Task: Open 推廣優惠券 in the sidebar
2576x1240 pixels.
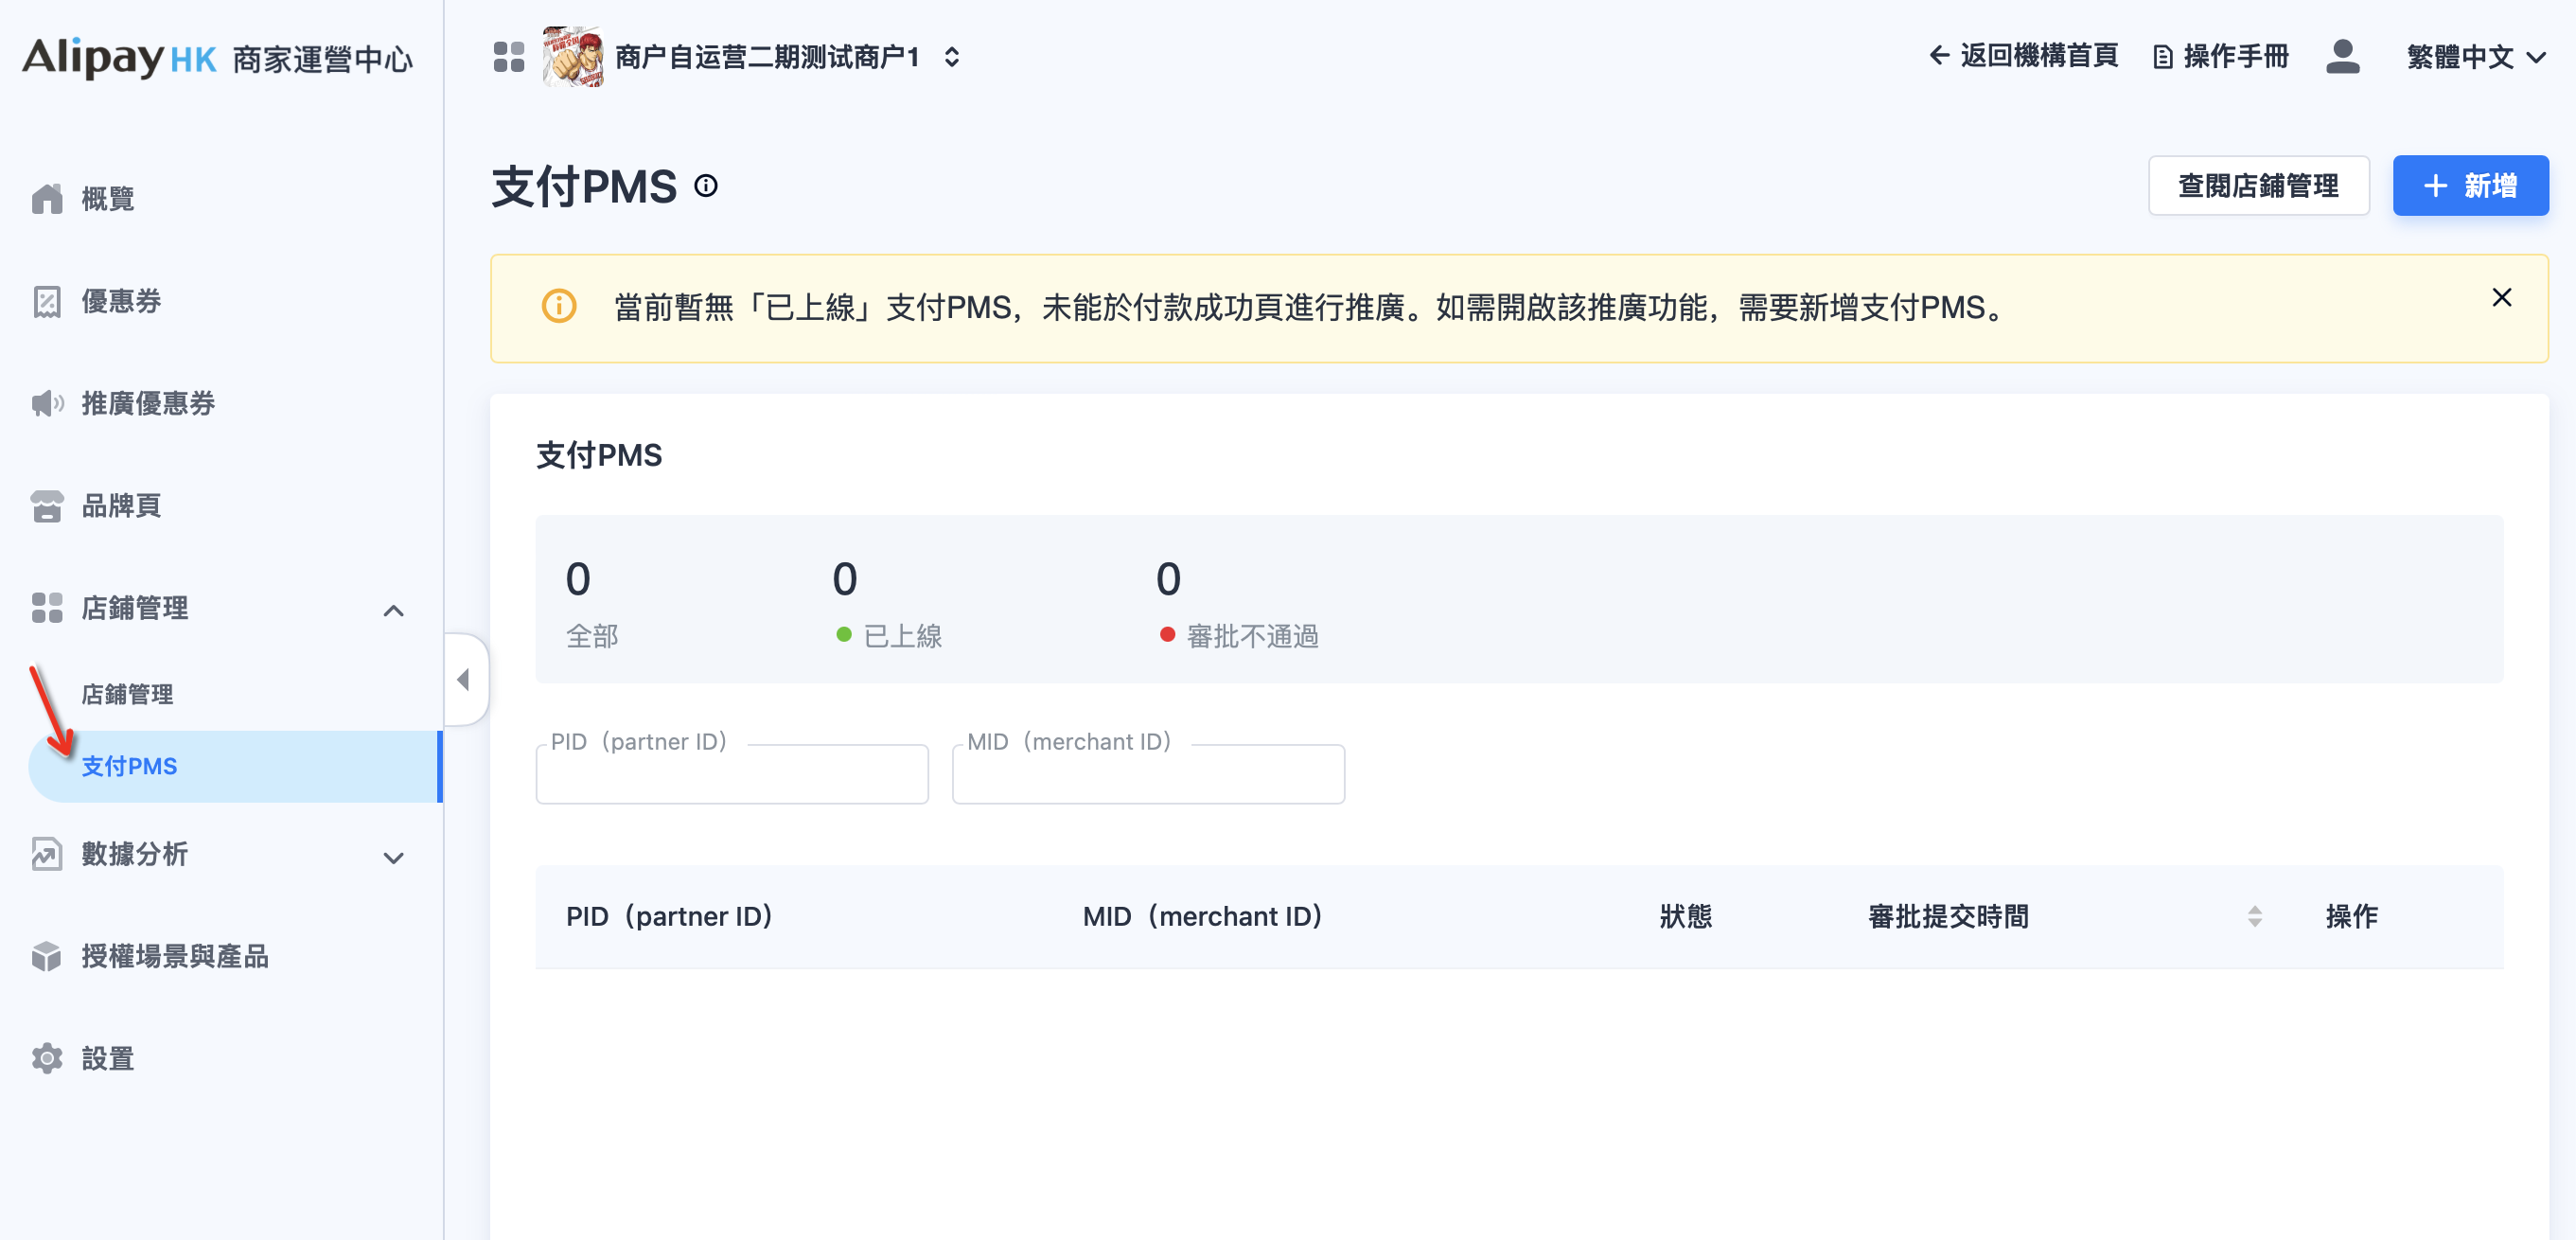Action: pos(148,403)
